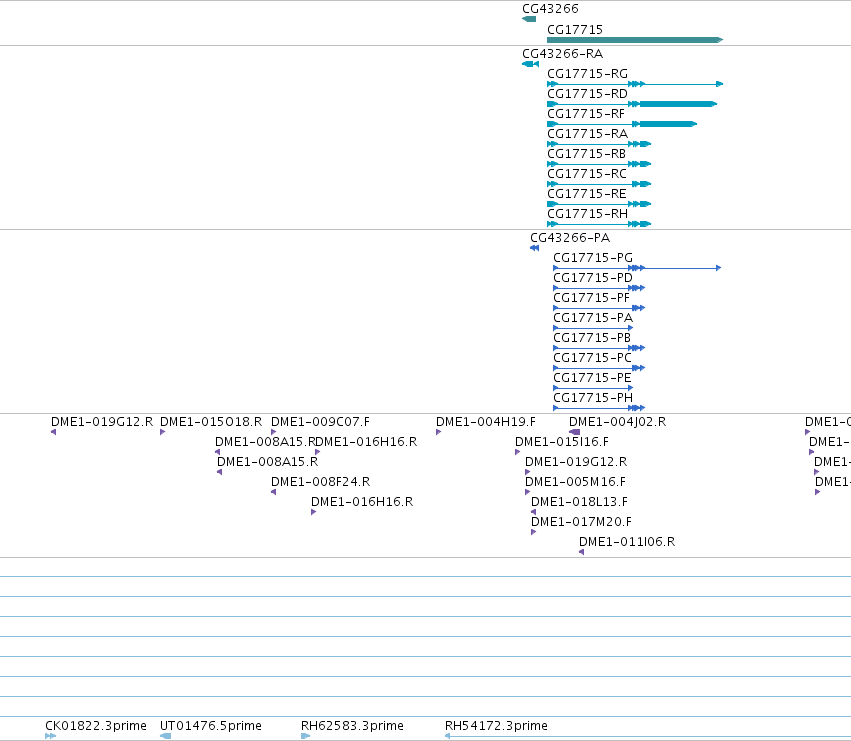Click the CK01822.3prime EST label
This screenshot has height=741, width=851.
[x=96, y=726]
